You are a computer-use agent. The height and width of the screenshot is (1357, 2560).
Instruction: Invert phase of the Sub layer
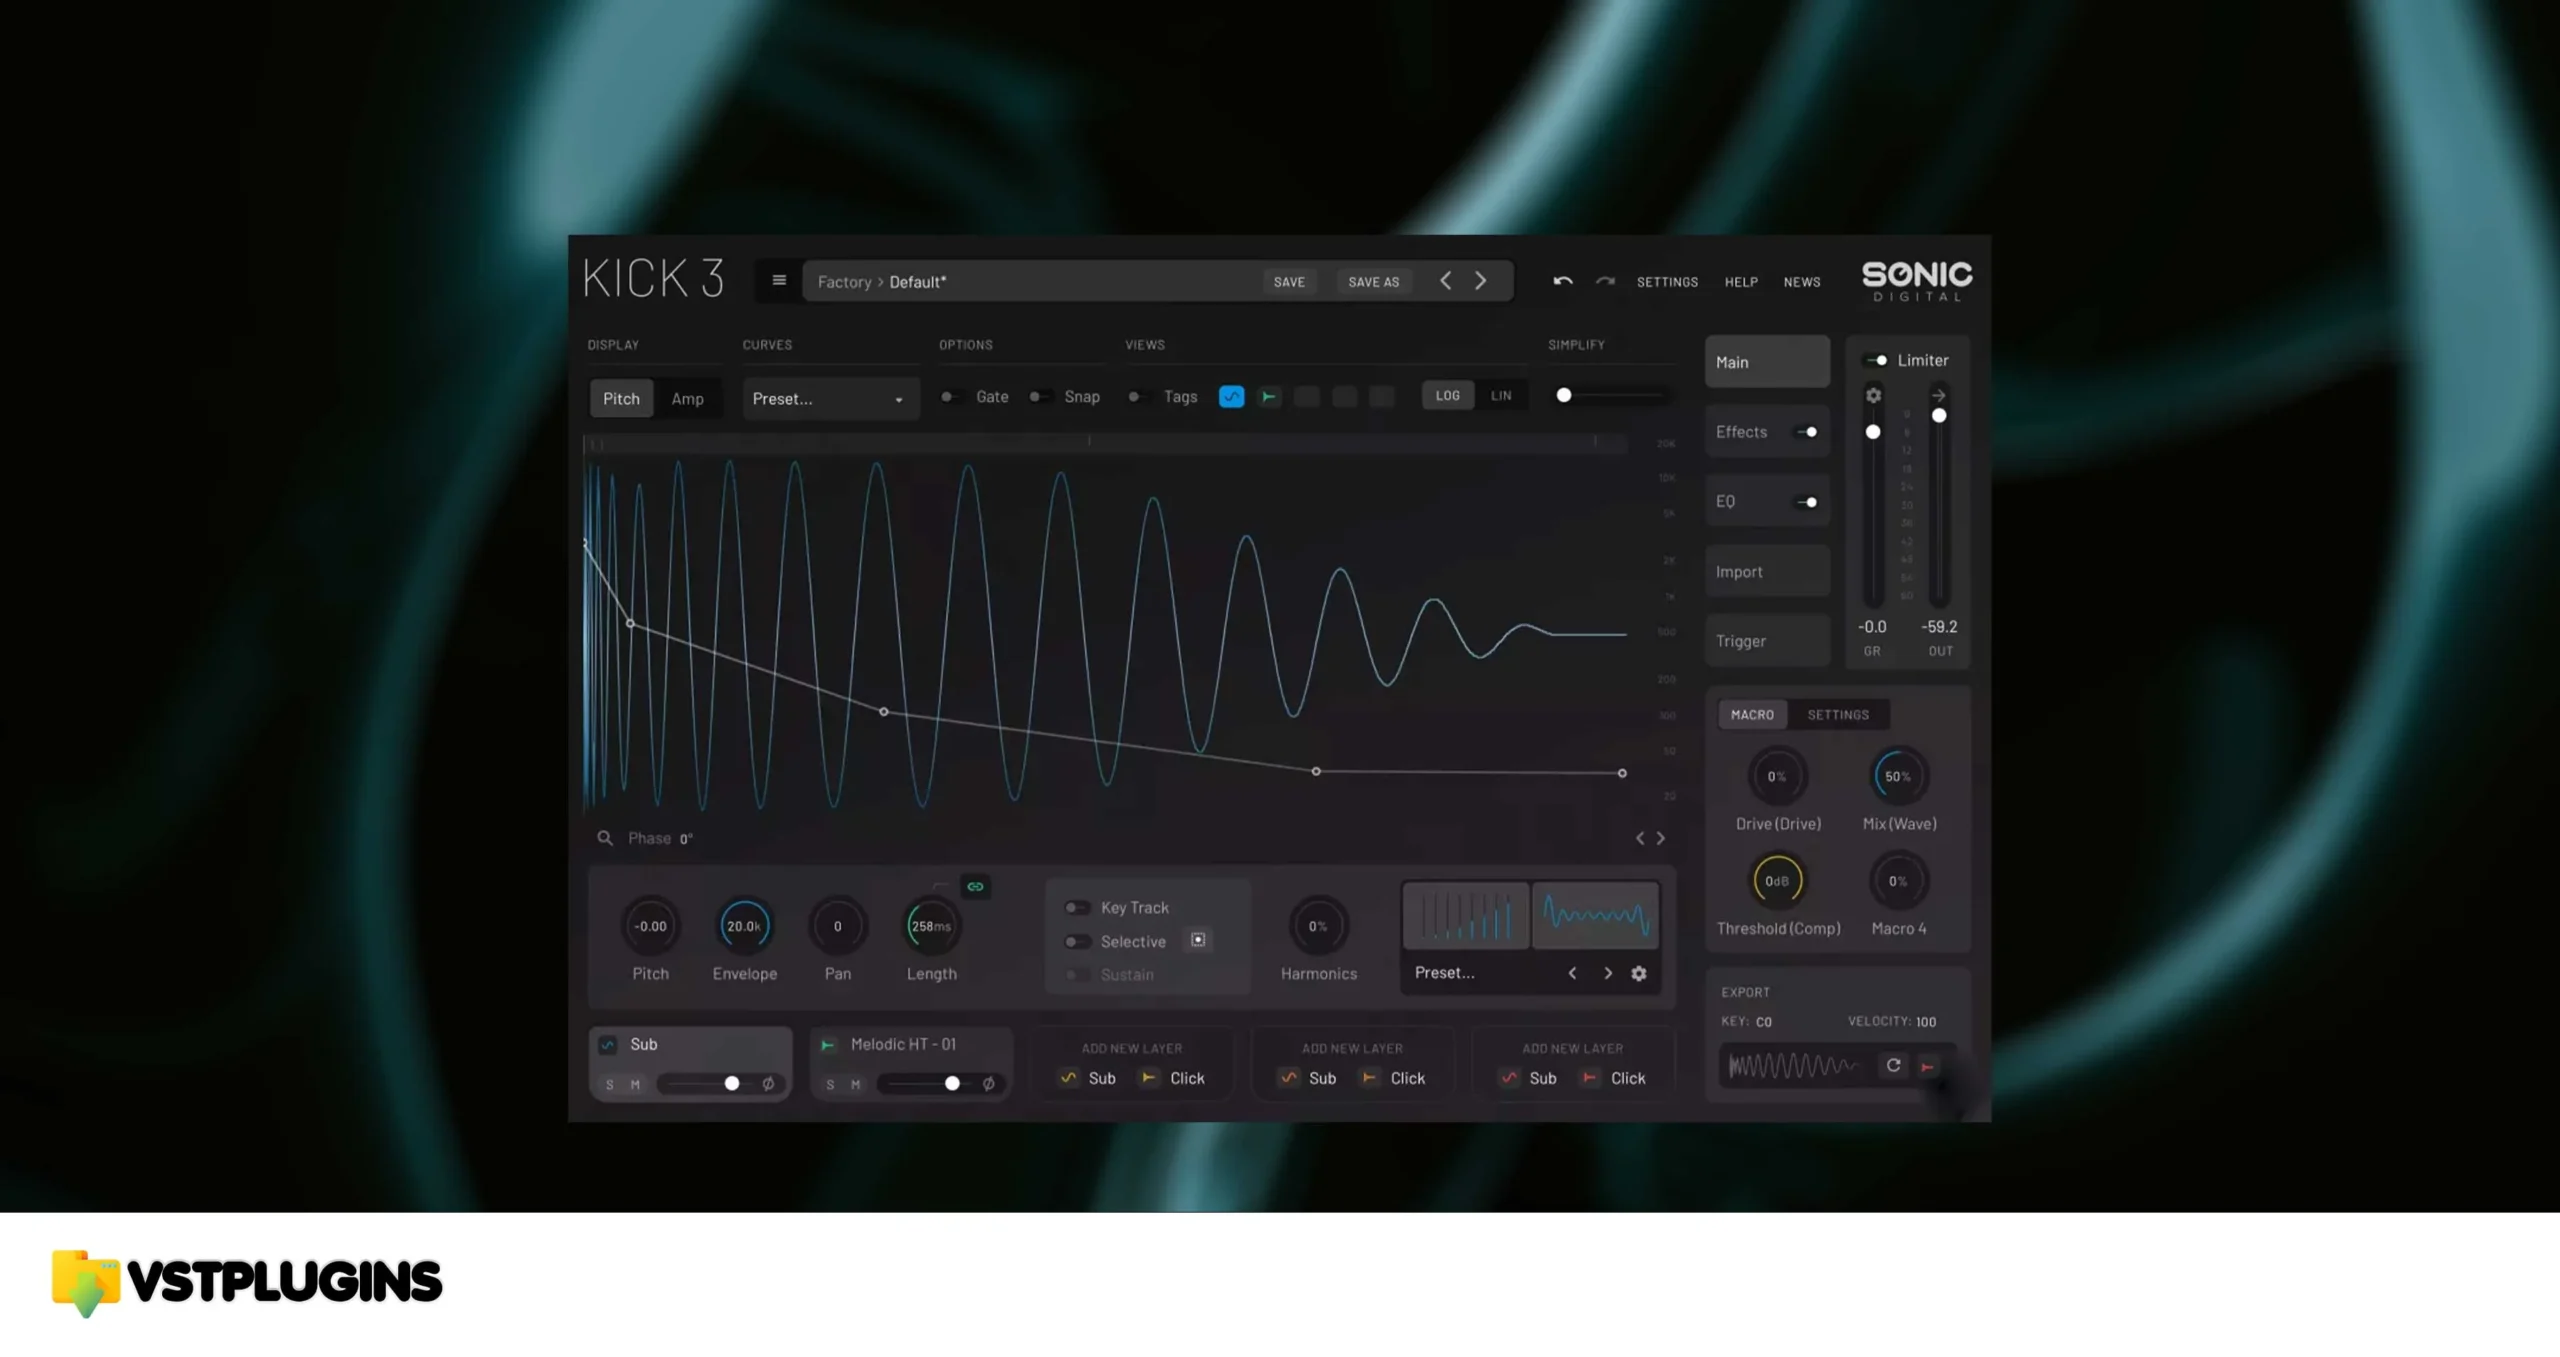768,1083
